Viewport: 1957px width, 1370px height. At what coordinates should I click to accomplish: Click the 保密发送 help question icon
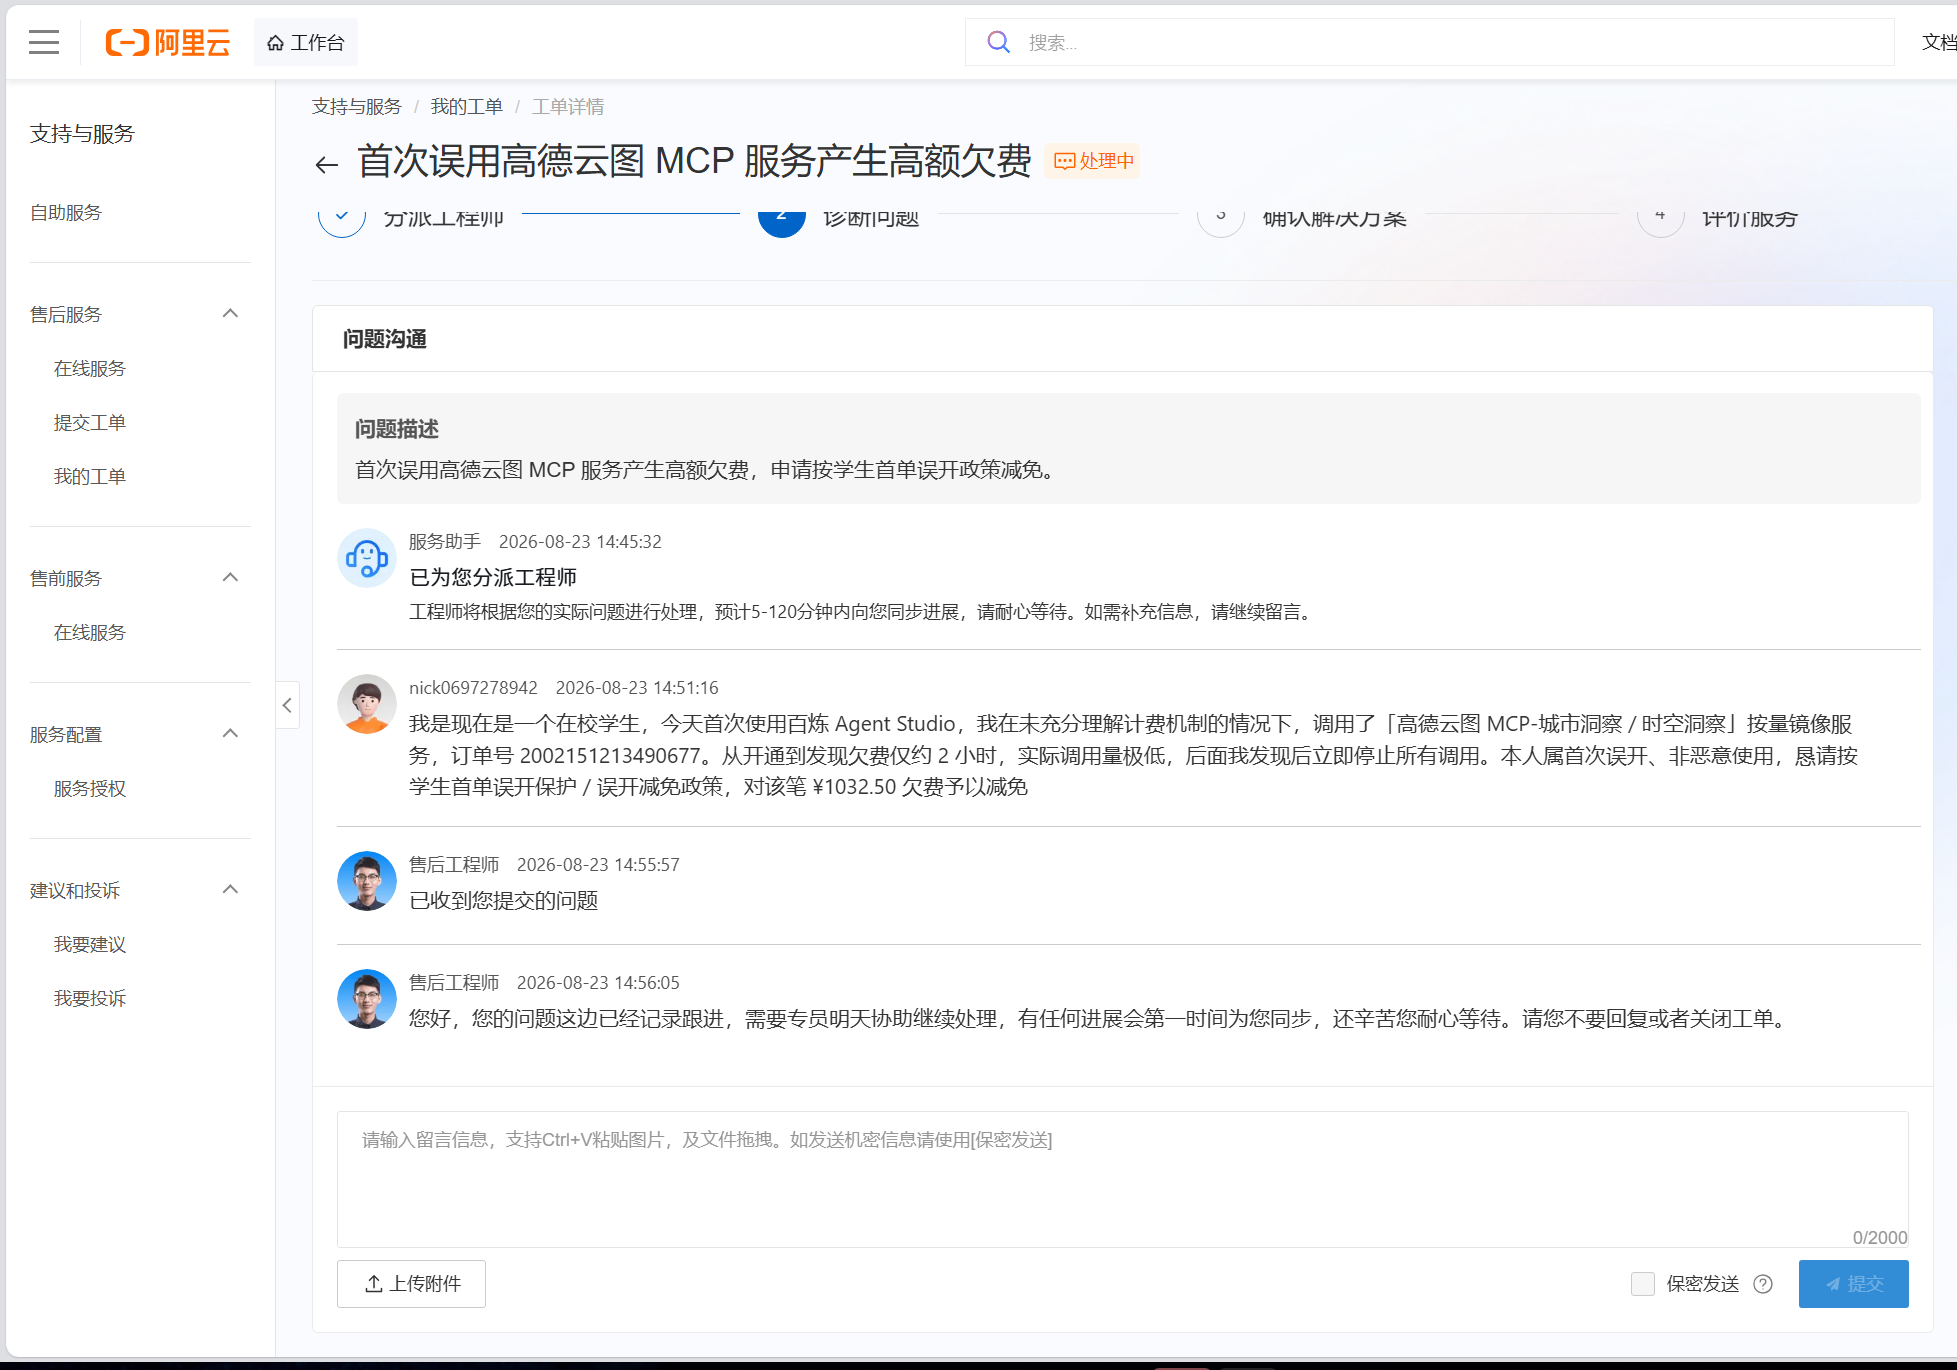click(x=1763, y=1284)
